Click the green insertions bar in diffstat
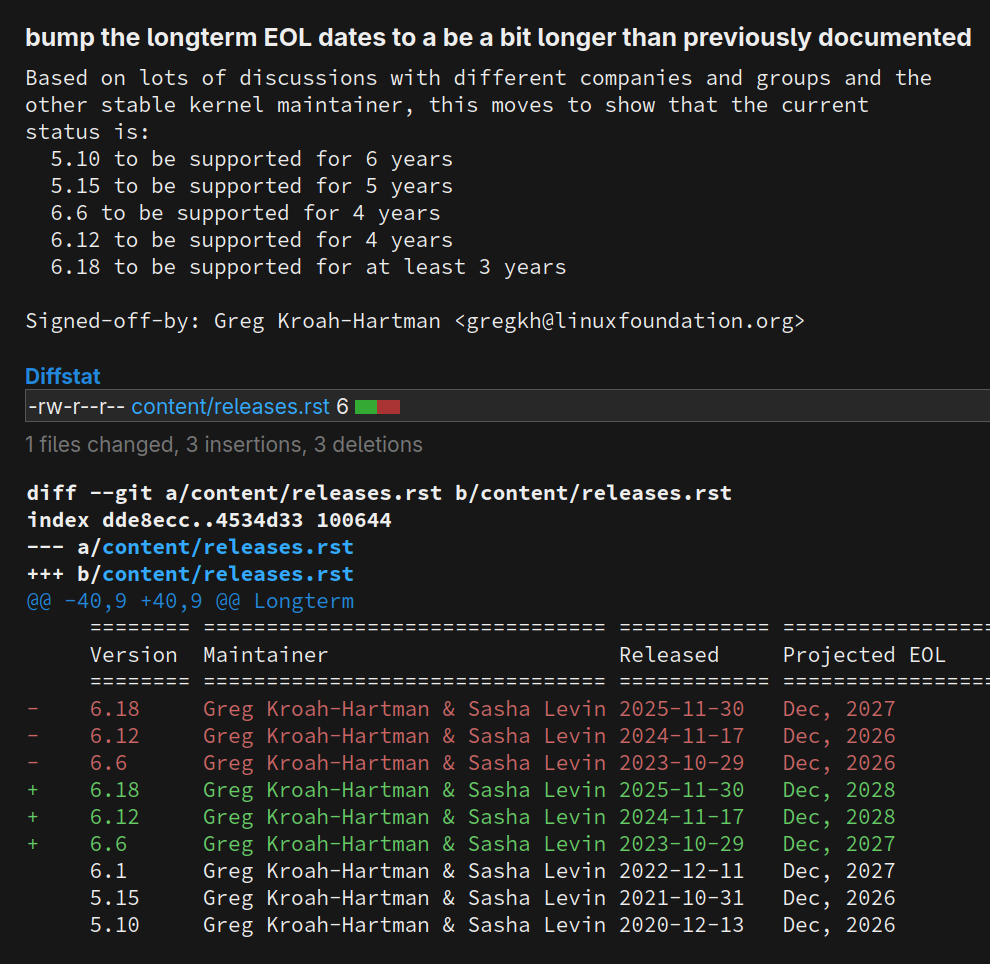The width and height of the screenshot is (990, 964). click(366, 406)
